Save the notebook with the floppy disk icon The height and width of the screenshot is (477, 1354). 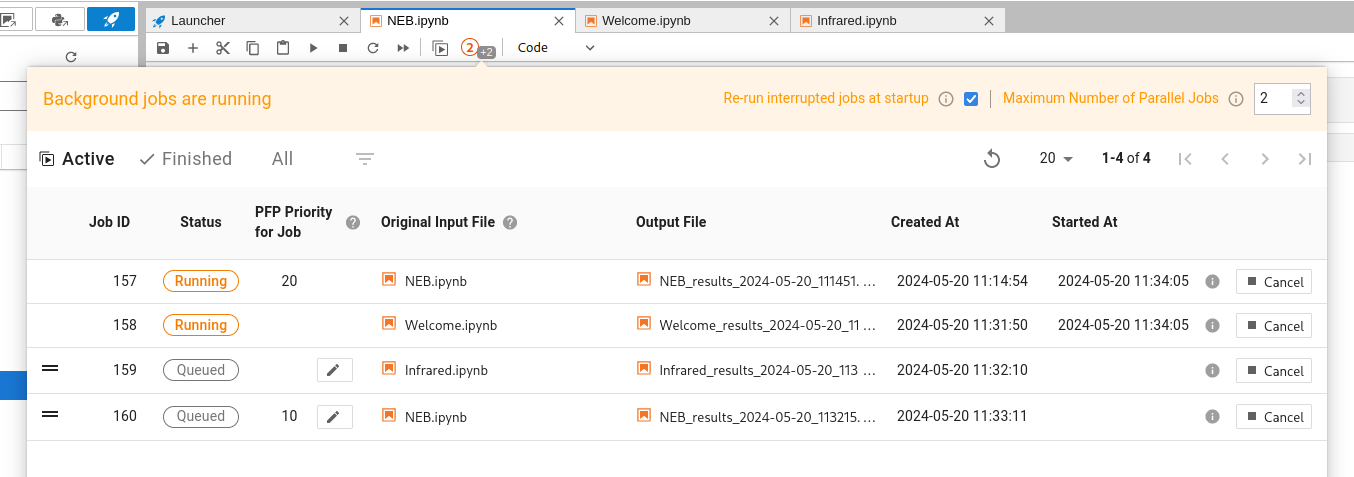pyautogui.click(x=163, y=48)
